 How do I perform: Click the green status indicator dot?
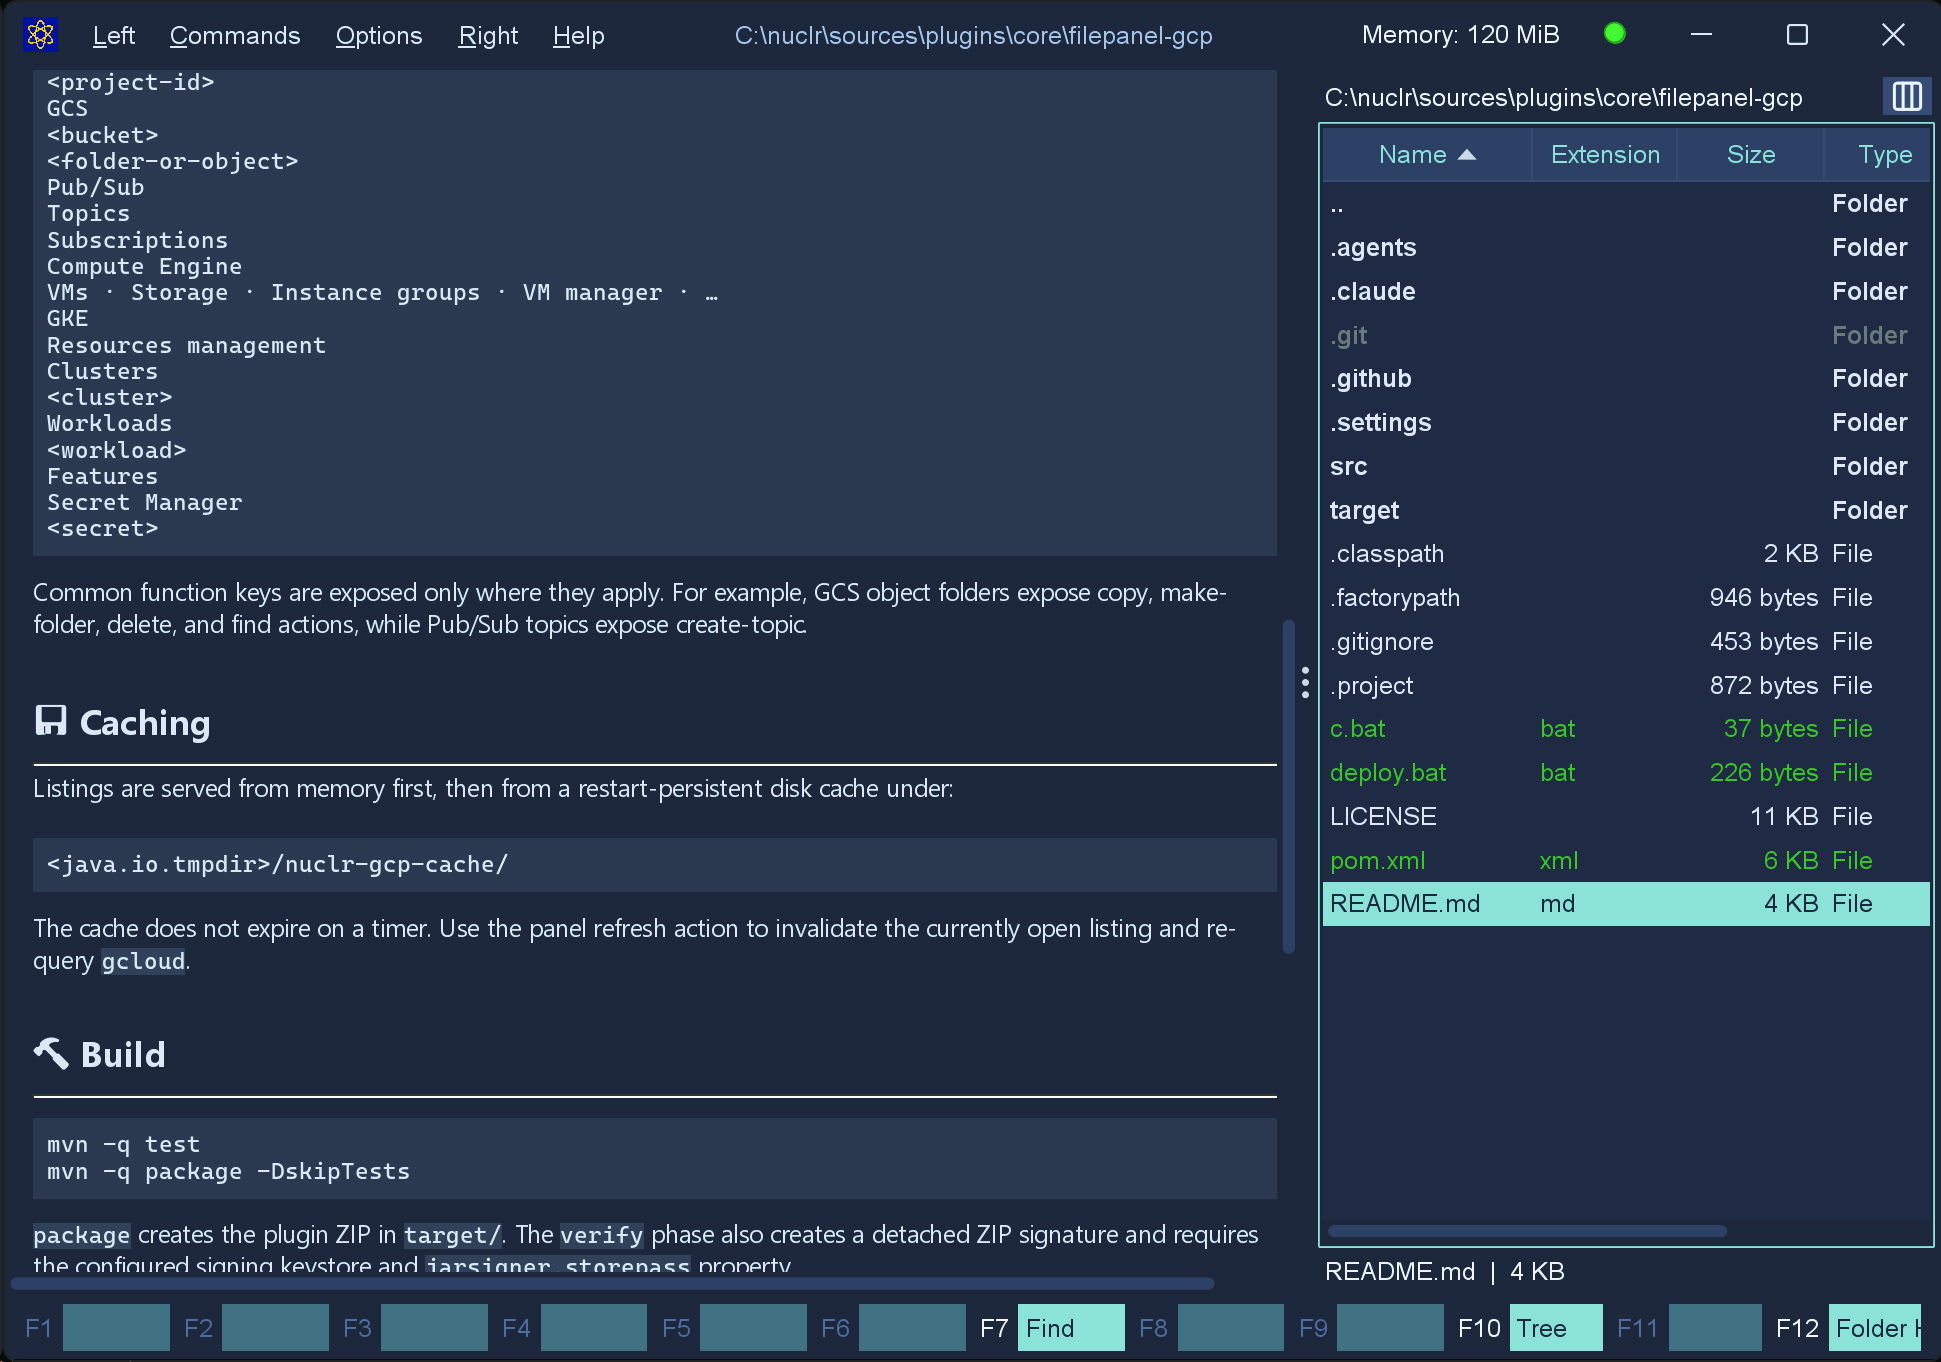1614,34
